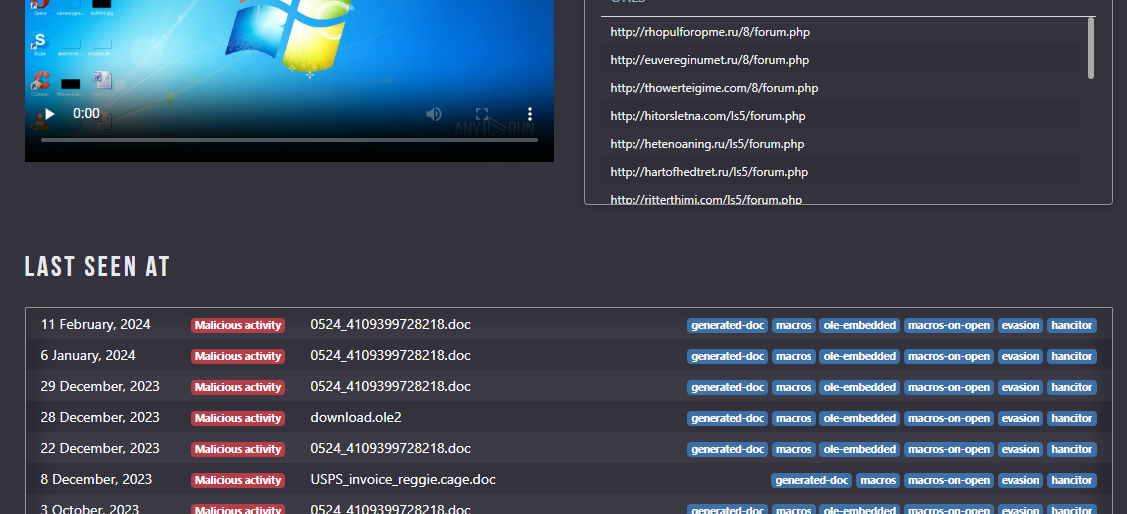The width and height of the screenshot is (1127, 514).
Task: Open video fullscreen mode icon
Action: 482,114
